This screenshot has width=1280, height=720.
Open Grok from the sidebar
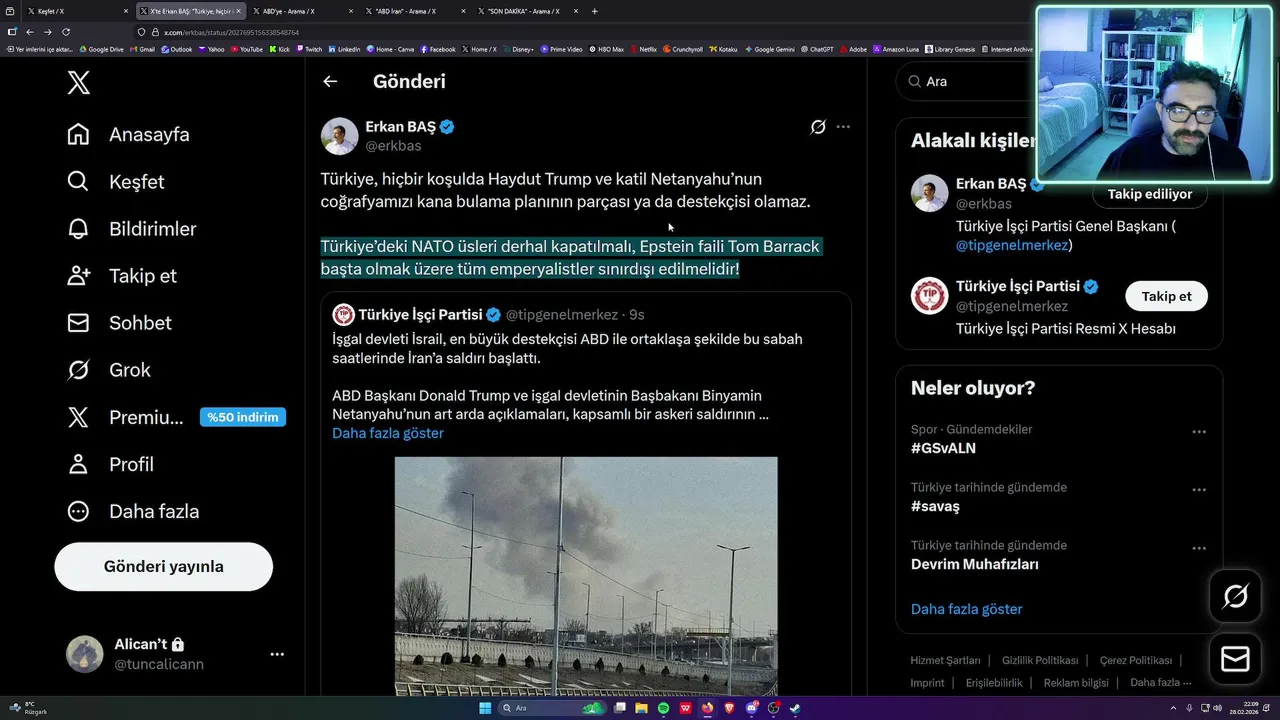[x=108, y=369]
